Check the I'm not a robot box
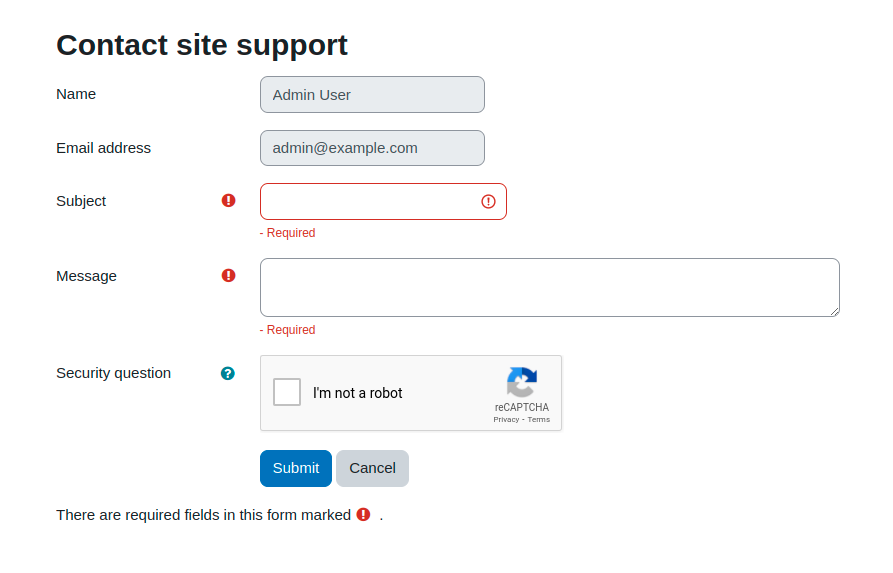This screenshot has width=893, height=573. point(287,392)
